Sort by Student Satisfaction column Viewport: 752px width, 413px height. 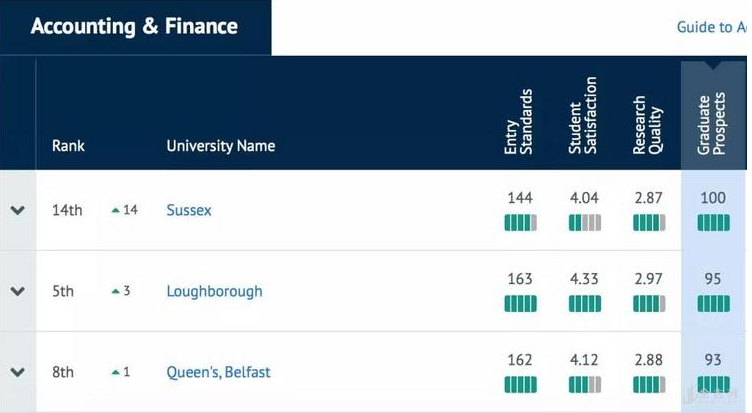click(584, 116)
